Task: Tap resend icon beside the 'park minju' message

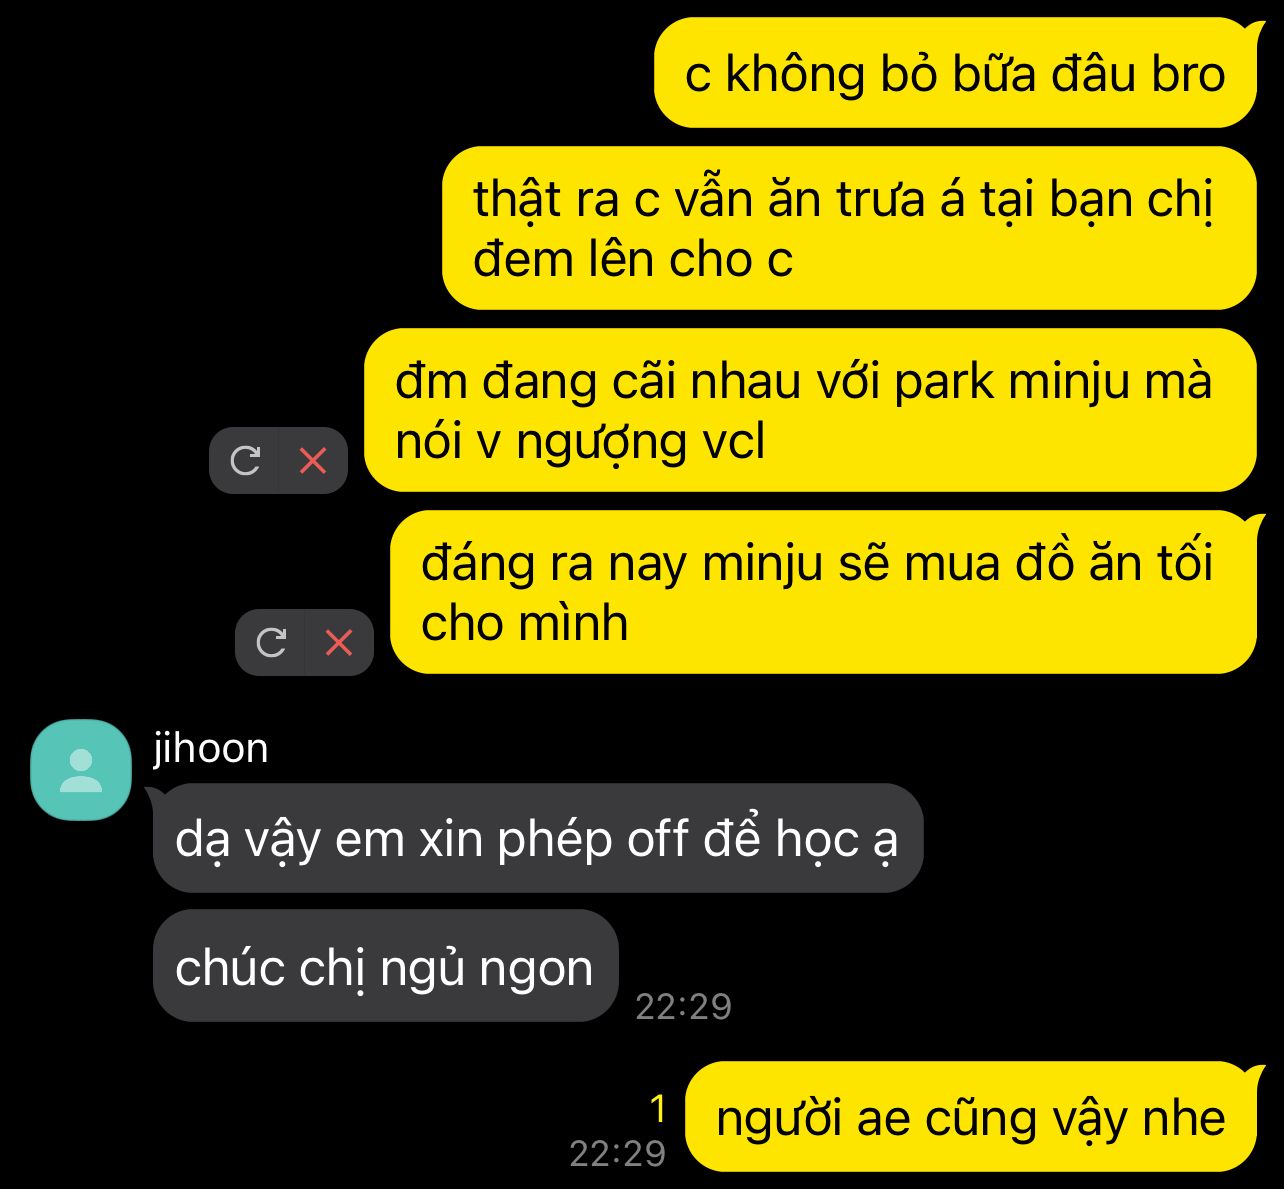Action: (x=244, y=460)
